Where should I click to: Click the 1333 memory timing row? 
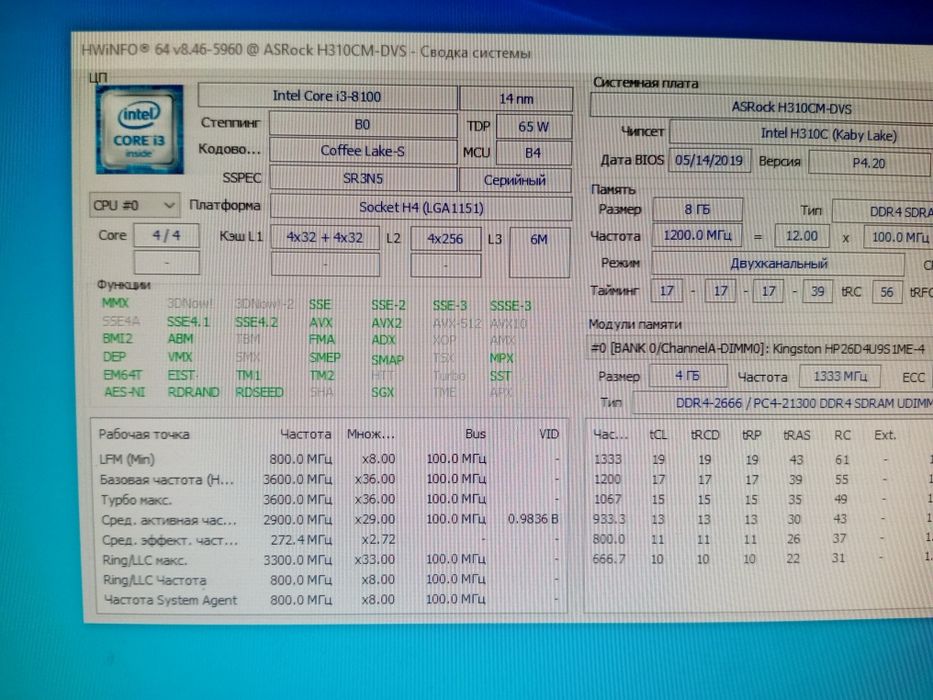pyautogui.click(x=760, y=460)
